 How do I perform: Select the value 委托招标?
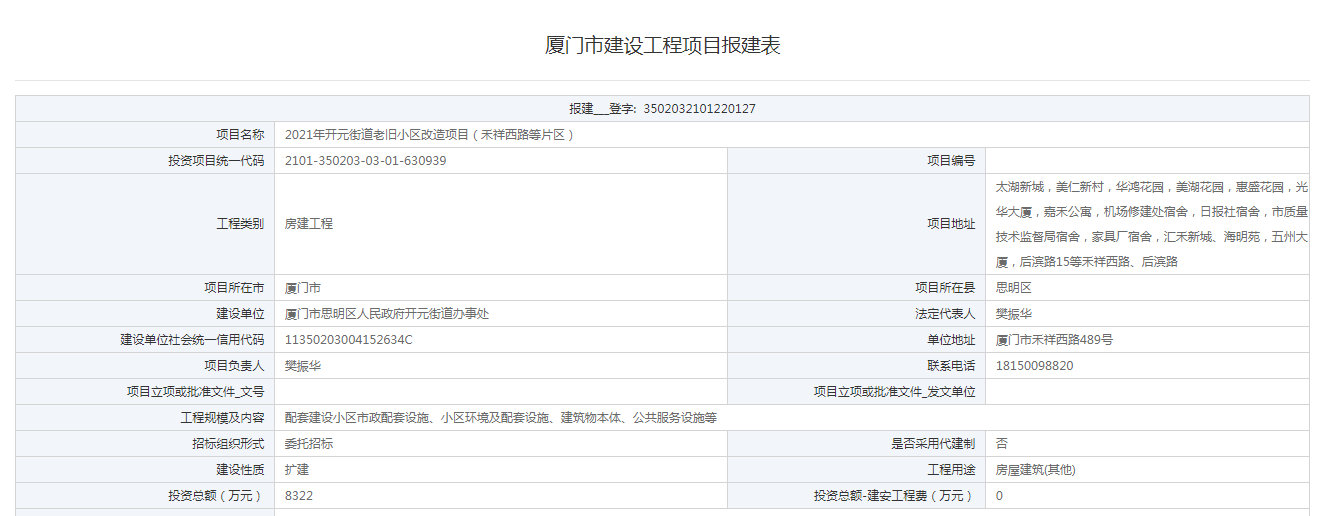click(309, 443)
